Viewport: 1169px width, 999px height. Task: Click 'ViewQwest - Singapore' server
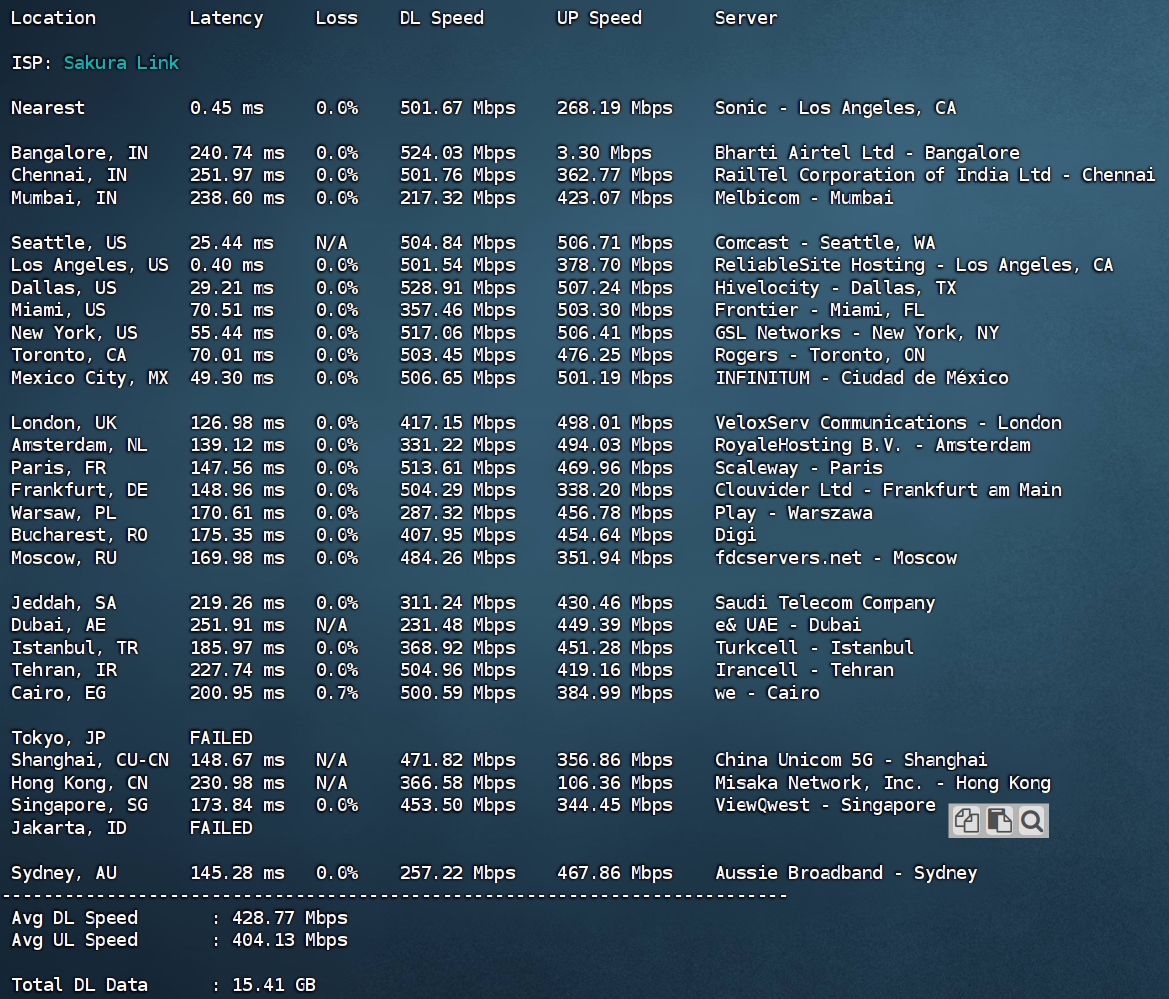pos(825,805)
